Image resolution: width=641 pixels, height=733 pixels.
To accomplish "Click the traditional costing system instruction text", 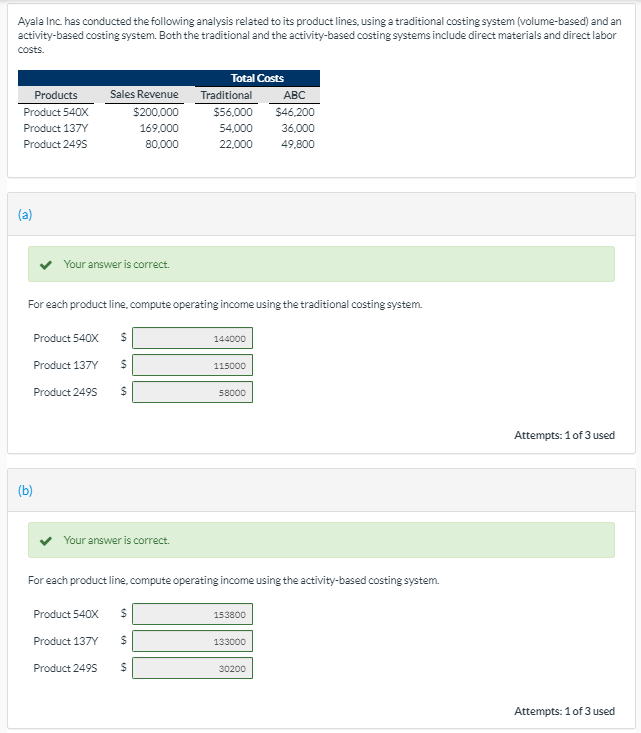I will [x=225, y=304].
